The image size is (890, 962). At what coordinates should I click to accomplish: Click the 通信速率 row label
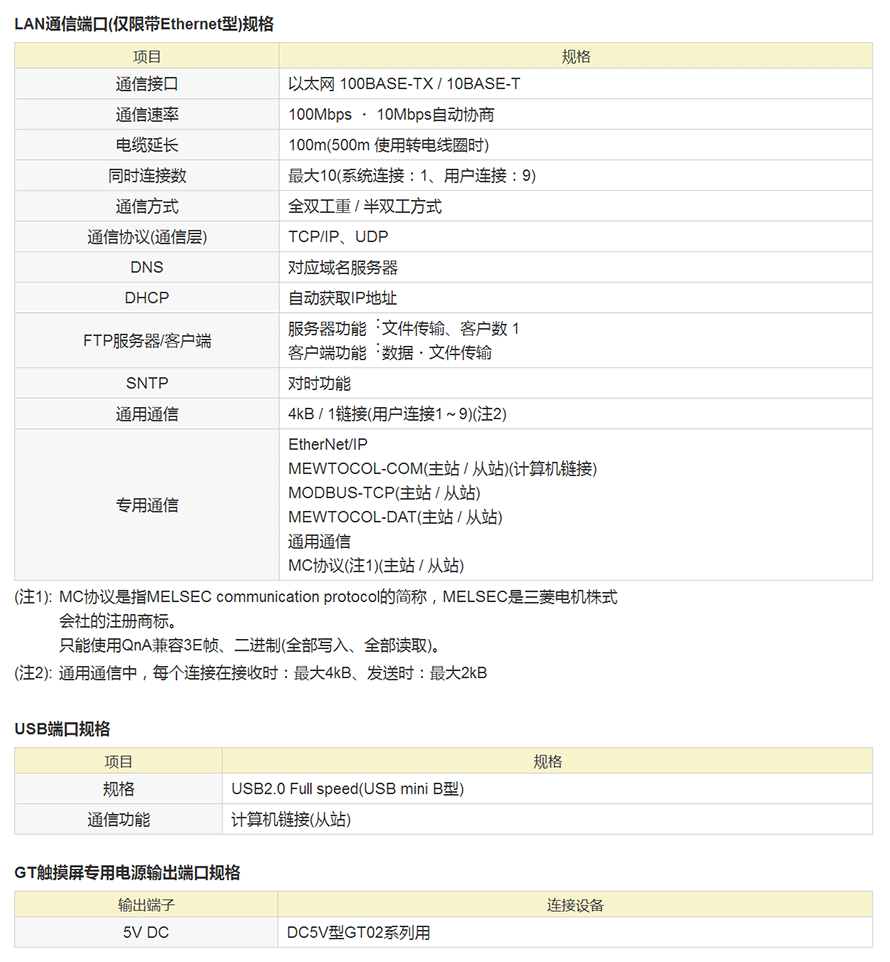(x=146, y=115)
